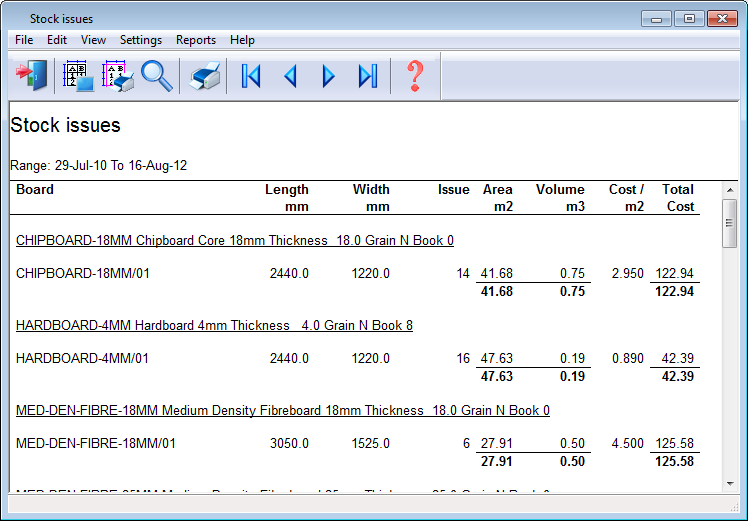Click issue count 14 for chipboard
The height and width of the screenshot is (521, 748).
[x=463, y=273]
